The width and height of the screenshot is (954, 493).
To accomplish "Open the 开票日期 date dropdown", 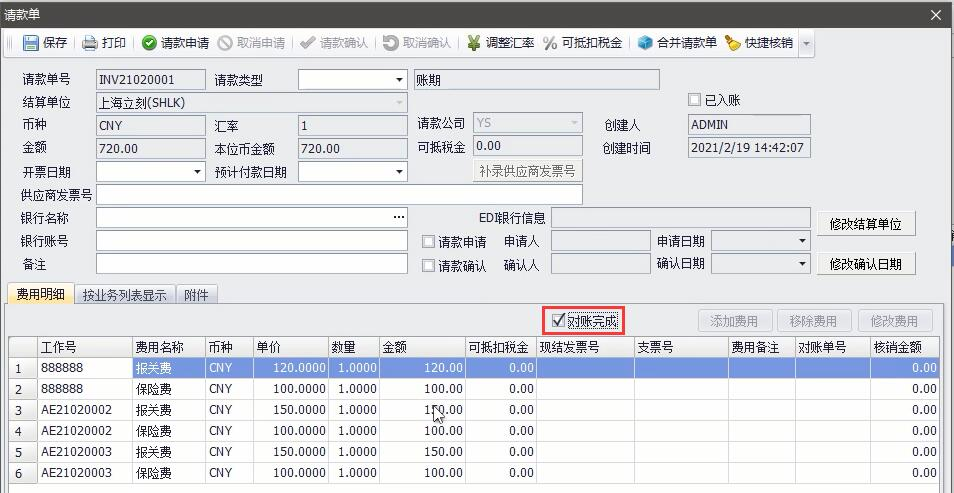I will [197, 172].
